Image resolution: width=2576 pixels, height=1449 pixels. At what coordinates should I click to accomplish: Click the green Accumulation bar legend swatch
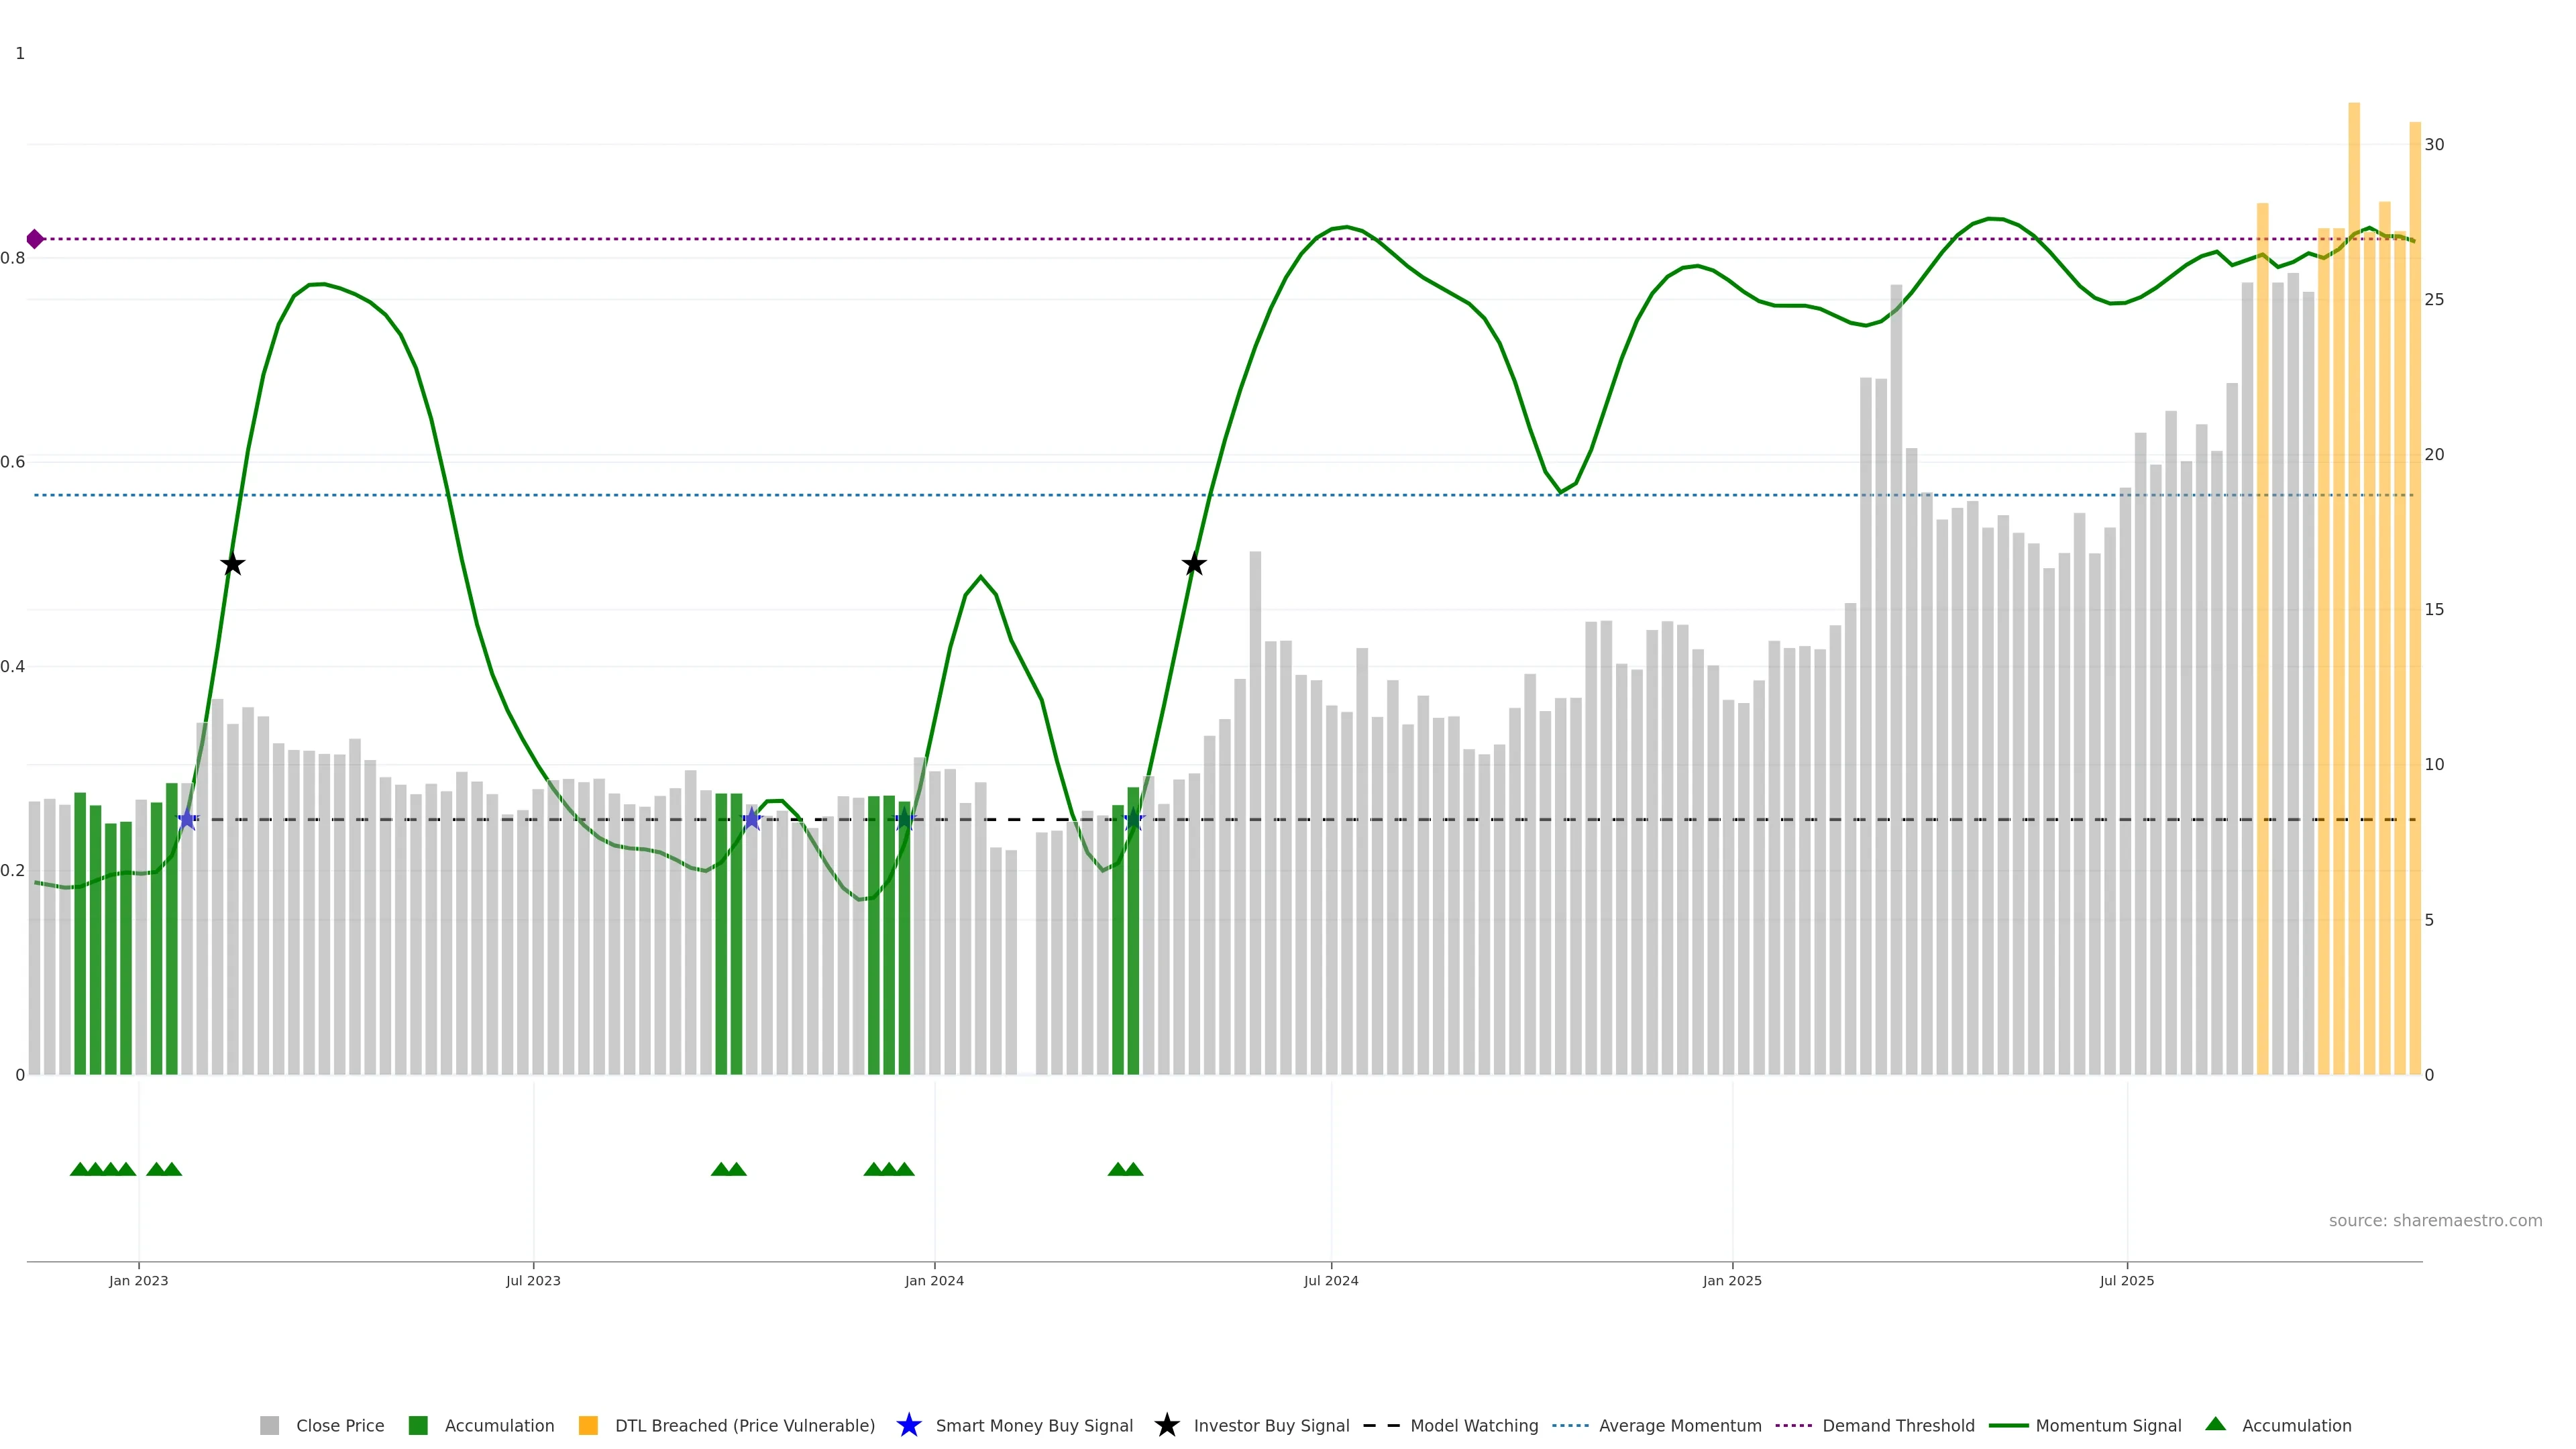418,1425
